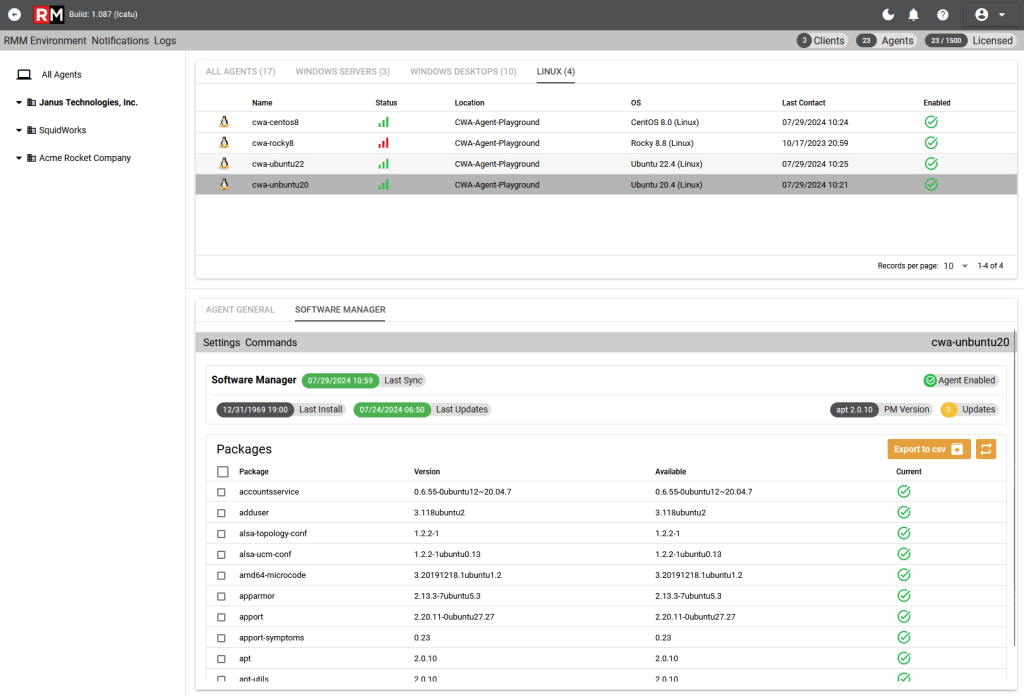
Task: Click Linux penguin icon for cwa-rocky8
Action: pos(224,142)
